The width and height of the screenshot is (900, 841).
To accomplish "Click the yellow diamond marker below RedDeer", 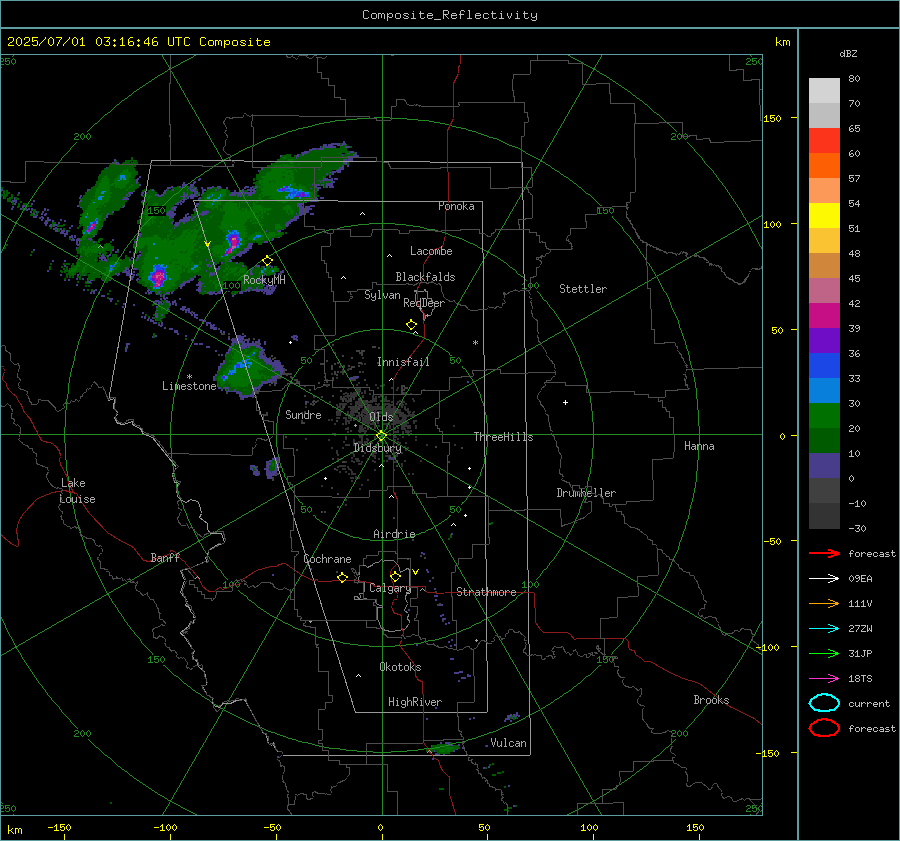I will tap(412, 325).
